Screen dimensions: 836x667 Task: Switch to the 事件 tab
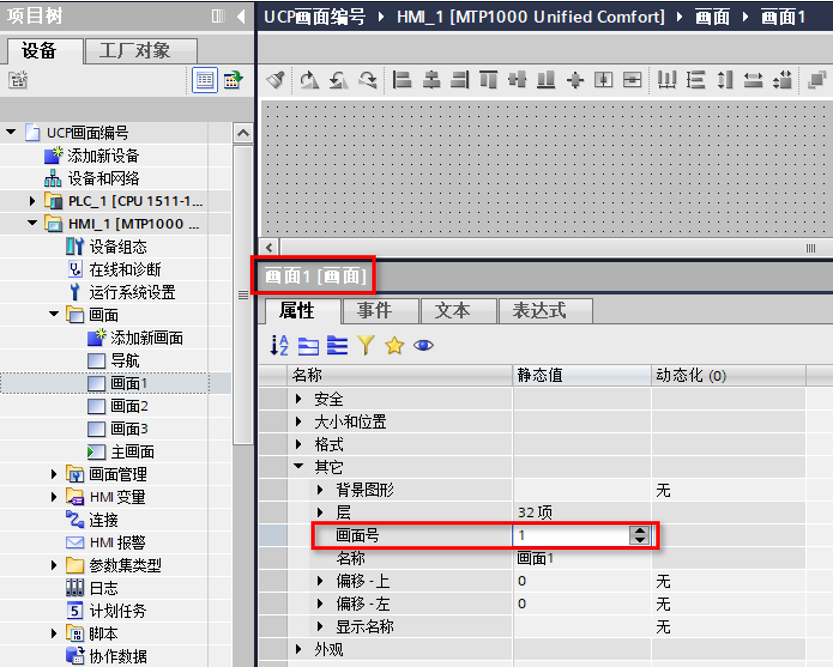point(374,311)
